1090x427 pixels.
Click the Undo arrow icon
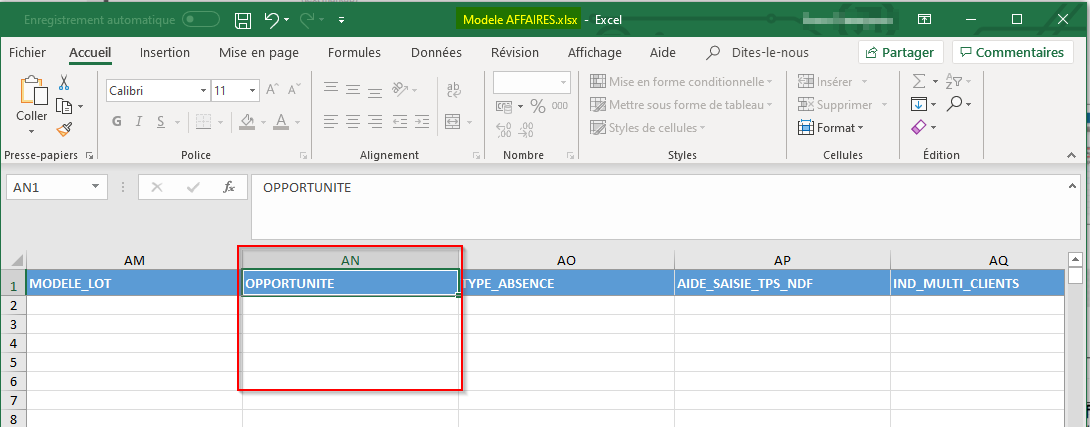coord(272,19)
